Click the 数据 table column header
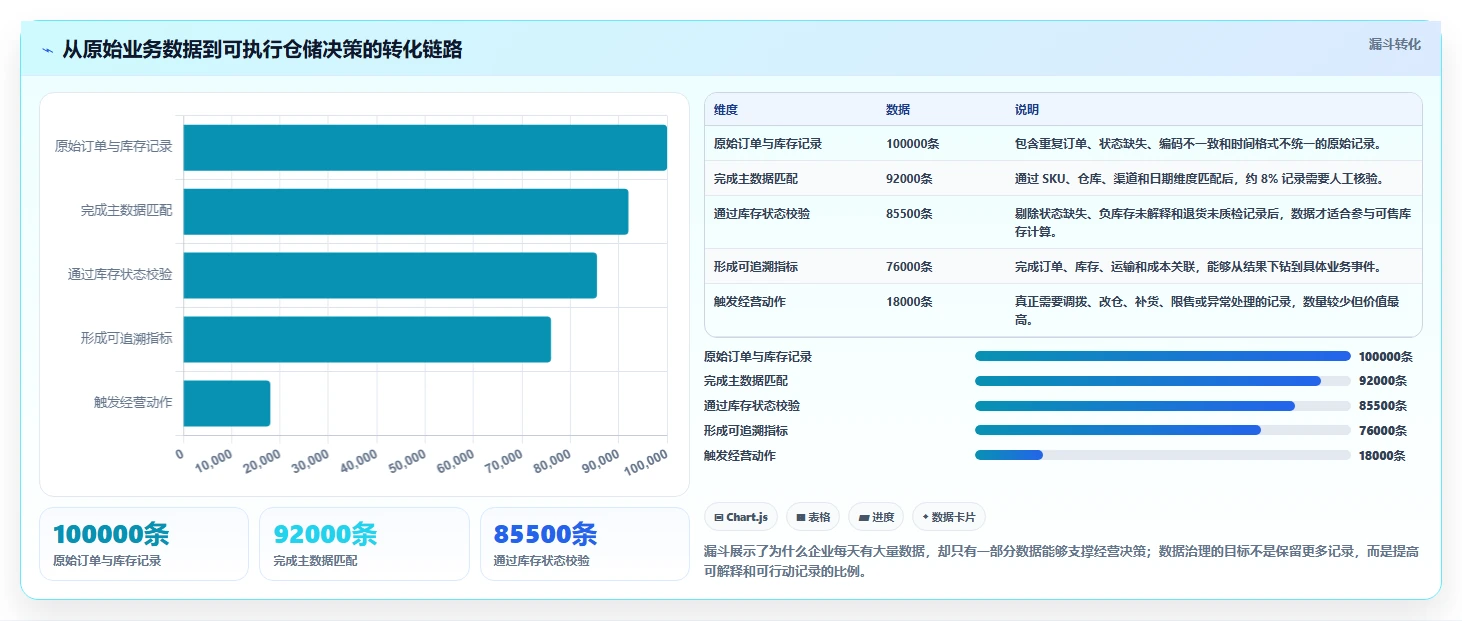This screenshot has height=621, width=1462. tap(898, 110)
